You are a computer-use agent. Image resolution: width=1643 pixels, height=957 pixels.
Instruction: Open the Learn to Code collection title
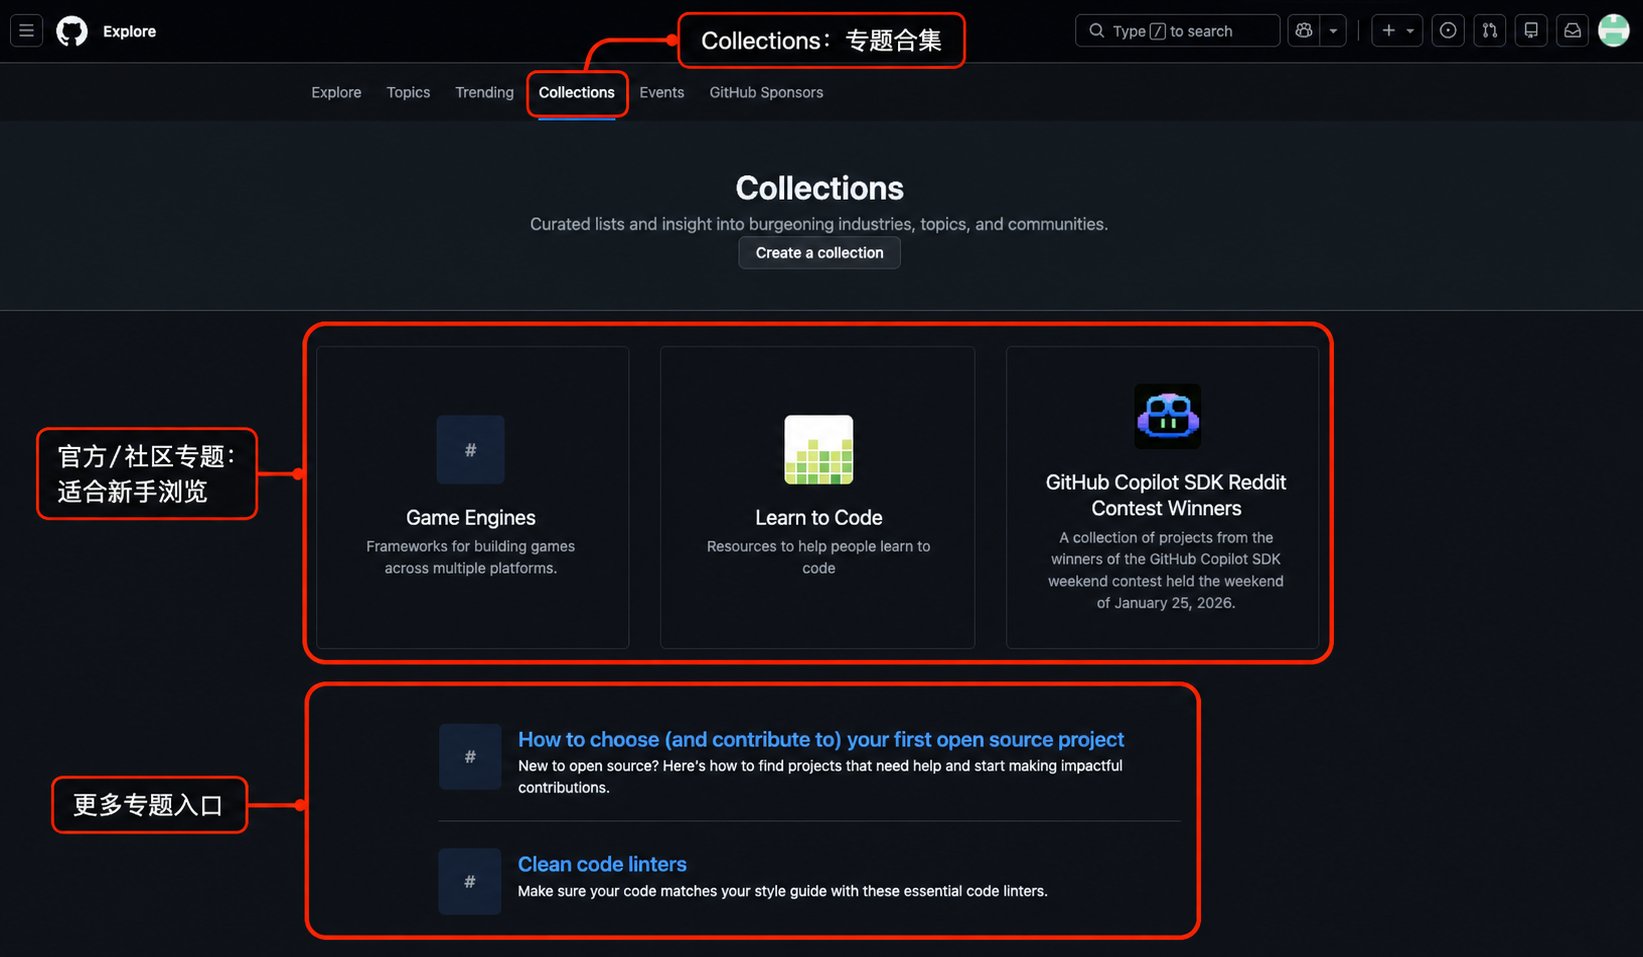click(x=819, y=518)
